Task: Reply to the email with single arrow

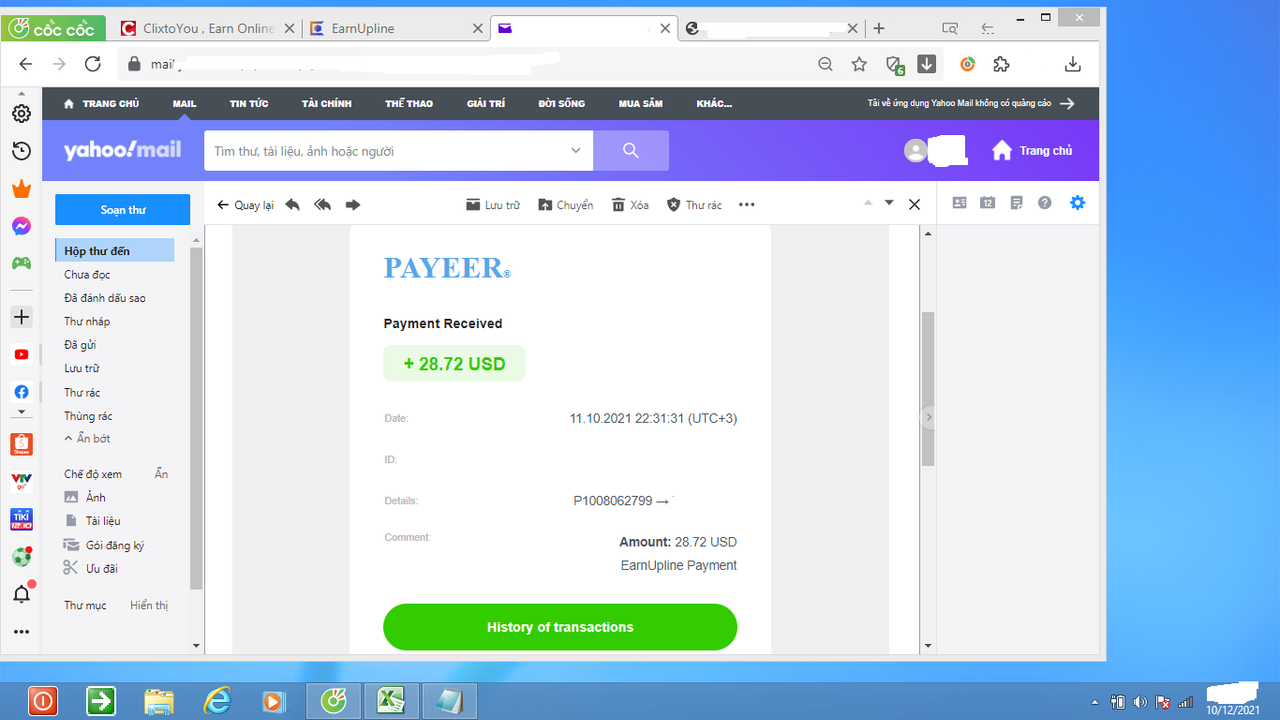Action: (292, 205)
